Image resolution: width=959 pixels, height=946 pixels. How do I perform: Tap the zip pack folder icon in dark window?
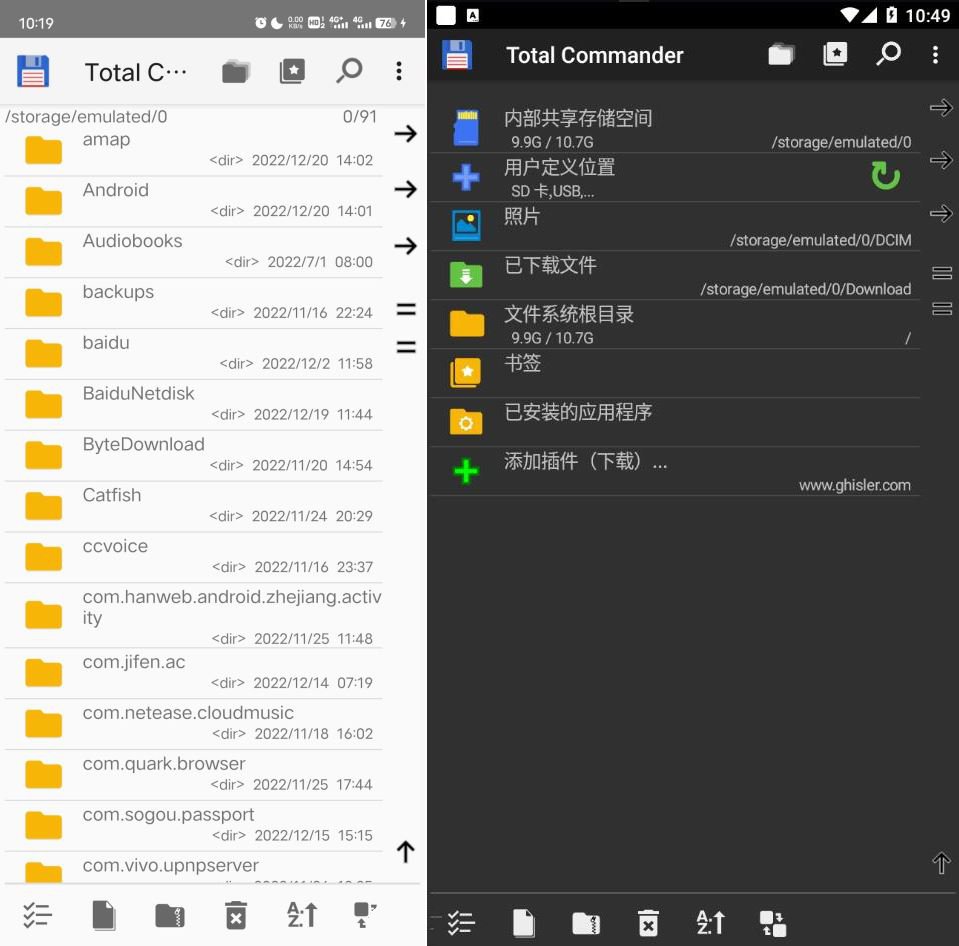click(x=586, y=923)
